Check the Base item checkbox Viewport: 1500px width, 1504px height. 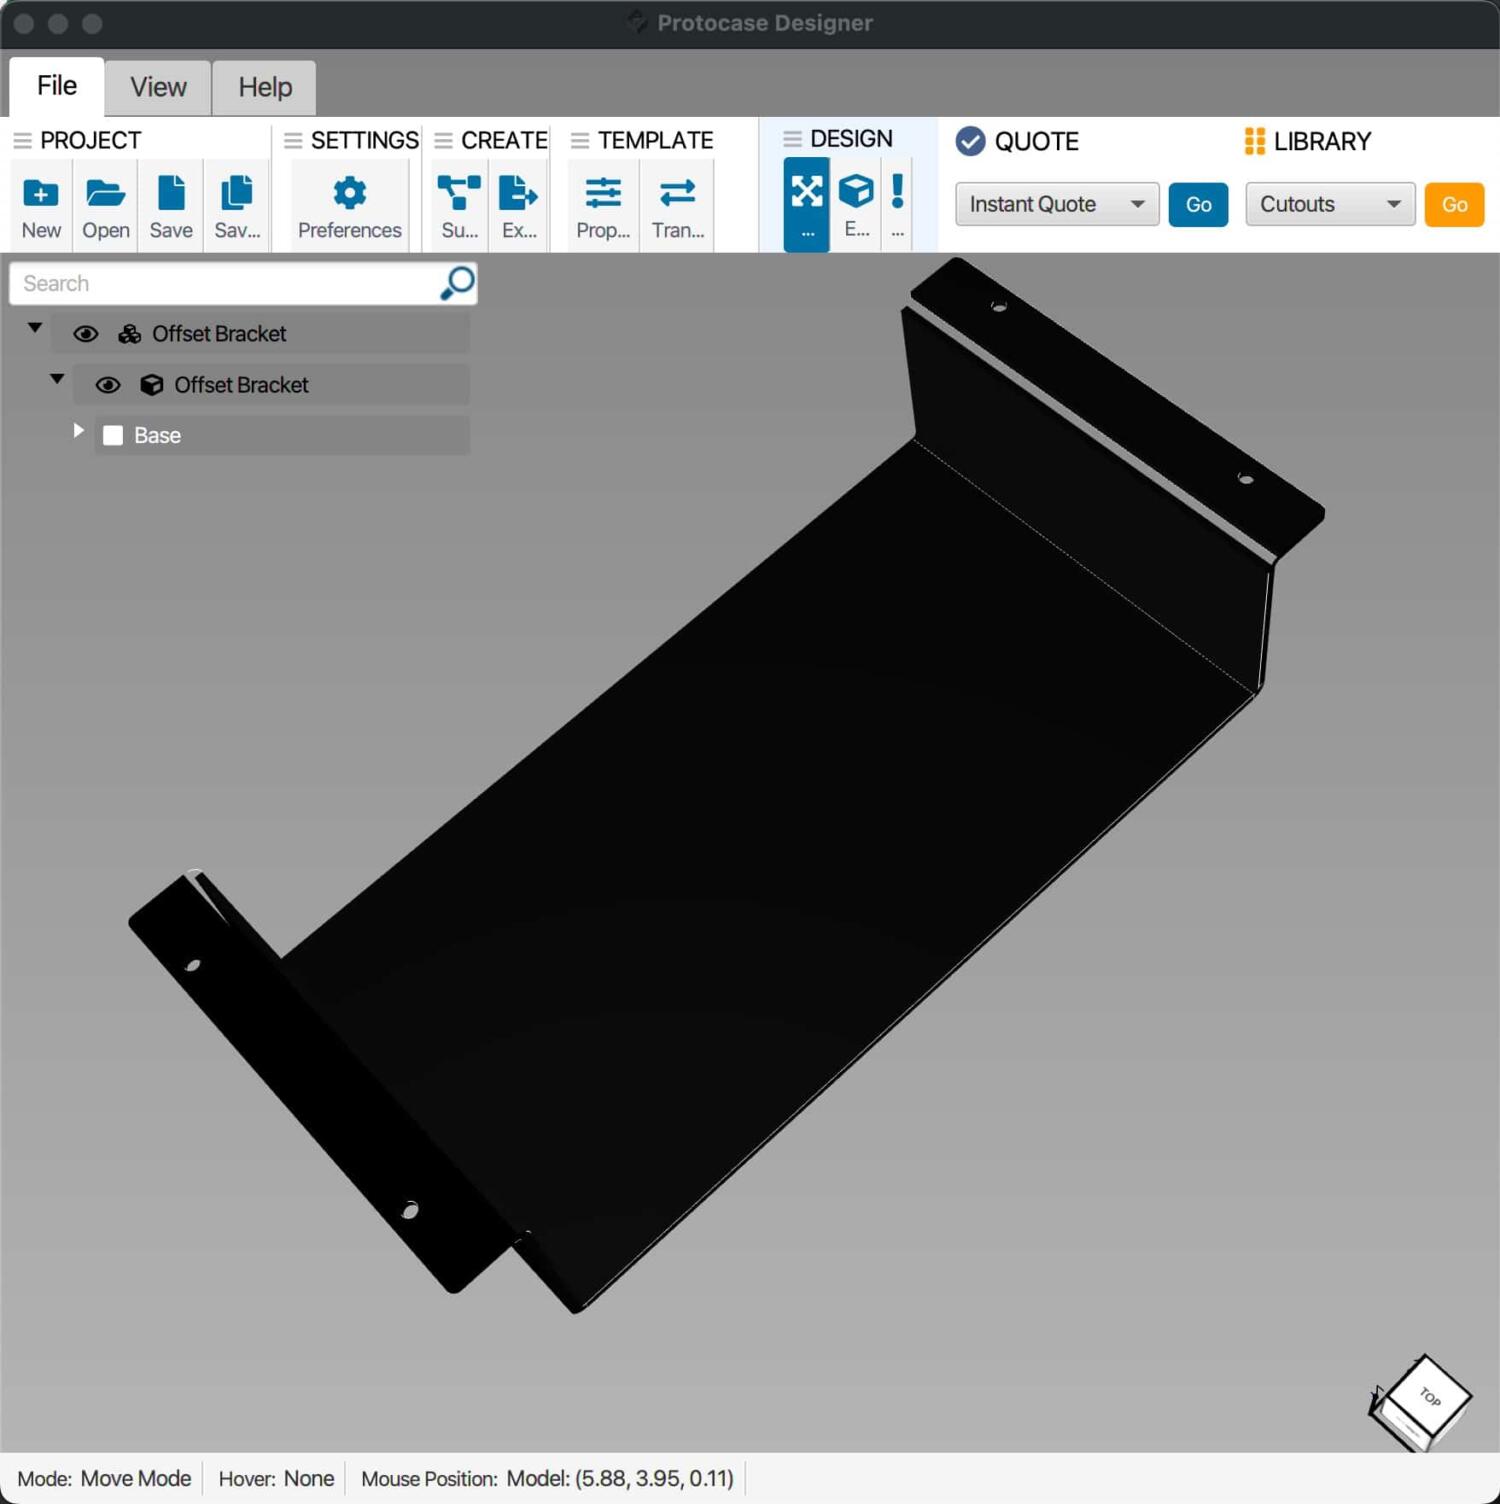coord(113,435)
